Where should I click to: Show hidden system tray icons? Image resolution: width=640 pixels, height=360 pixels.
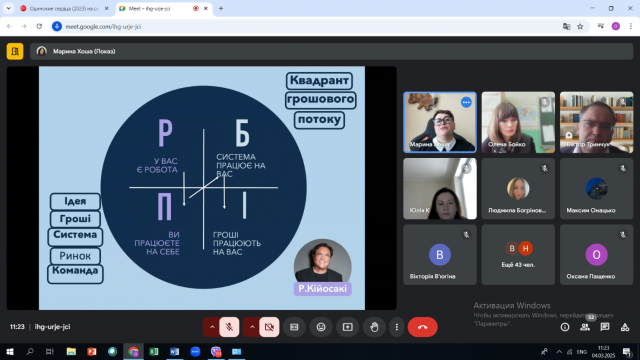coord(559,351)
